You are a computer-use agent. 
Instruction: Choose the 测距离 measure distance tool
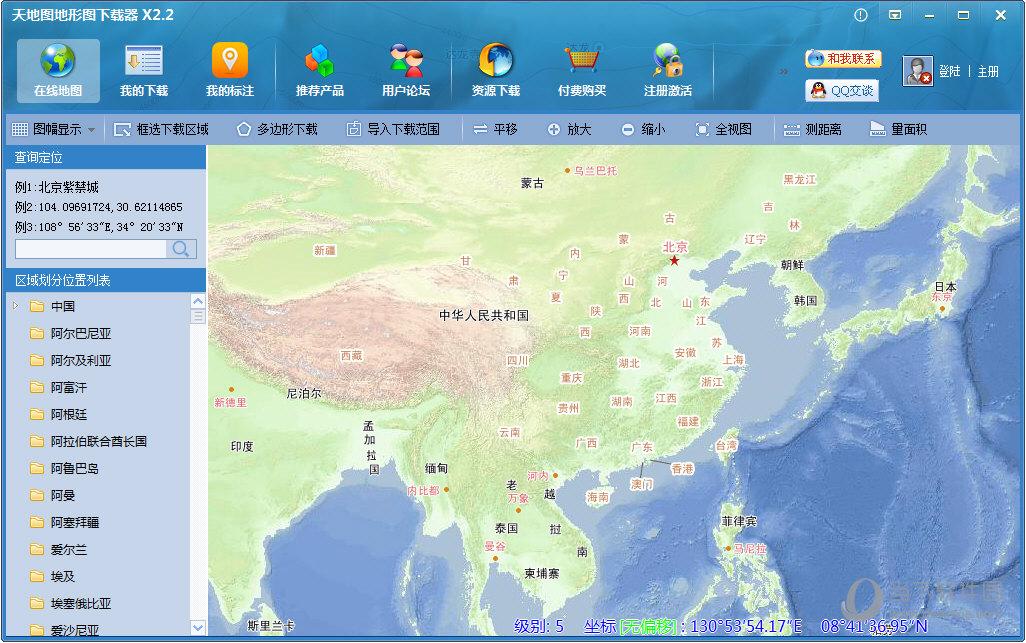pos(813,129)
